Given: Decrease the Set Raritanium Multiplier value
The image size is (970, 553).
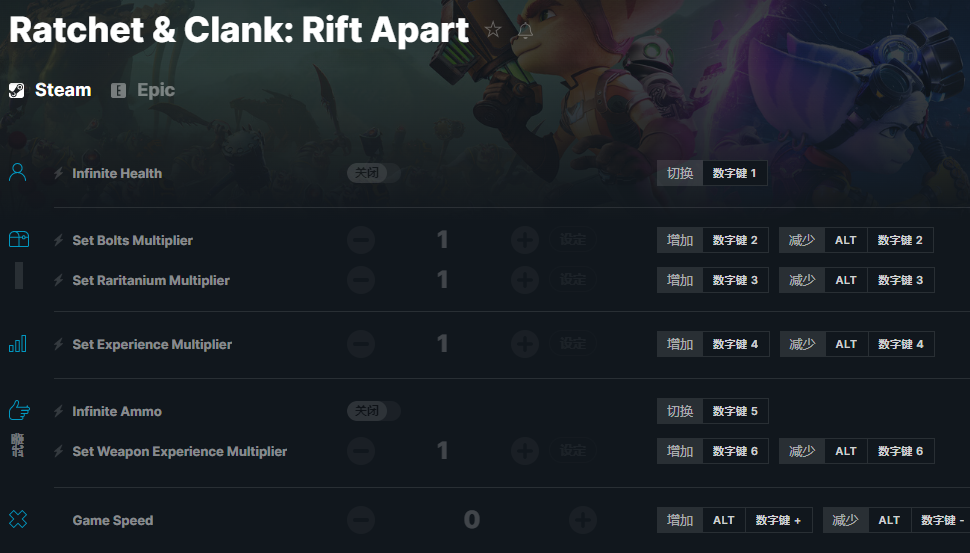Looking at the screenshot, I should point(361,280).
